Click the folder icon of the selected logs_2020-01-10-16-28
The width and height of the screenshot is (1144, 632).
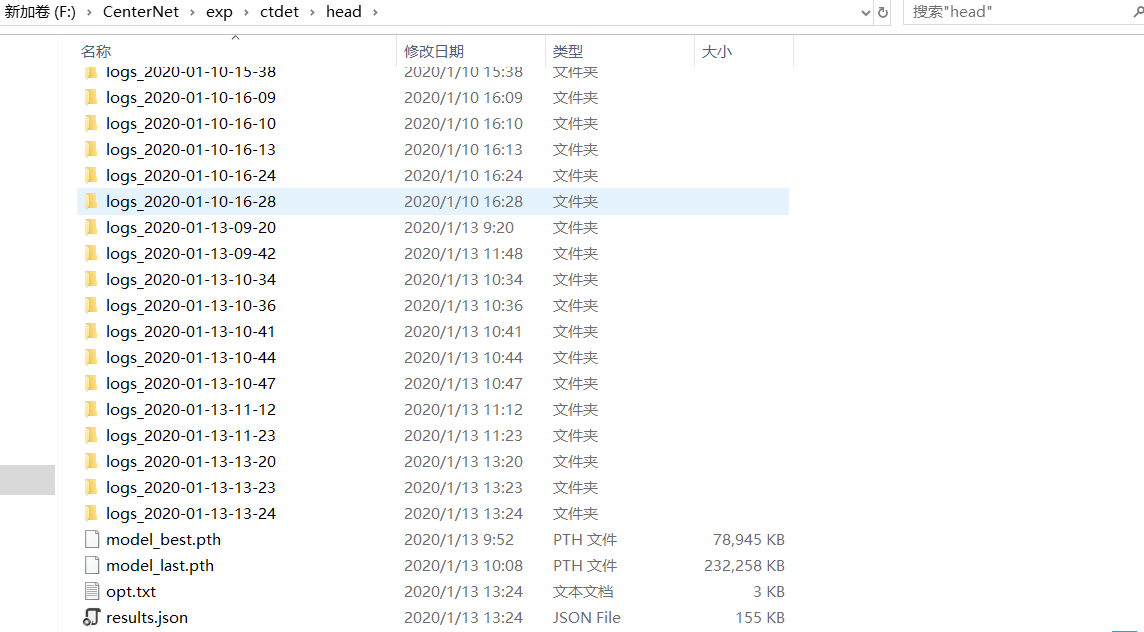92,201
